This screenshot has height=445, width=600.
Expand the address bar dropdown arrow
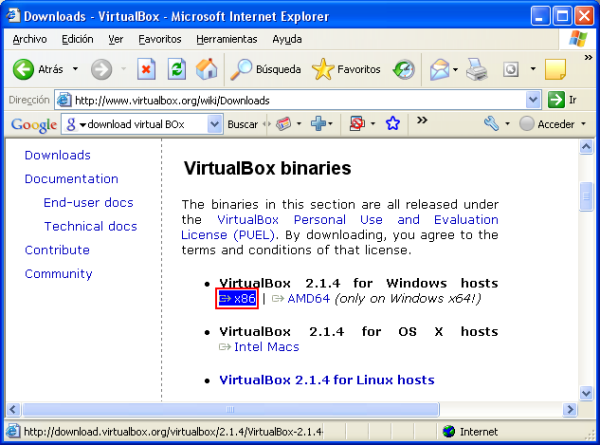pyautogui.click(x=533, y=100)
